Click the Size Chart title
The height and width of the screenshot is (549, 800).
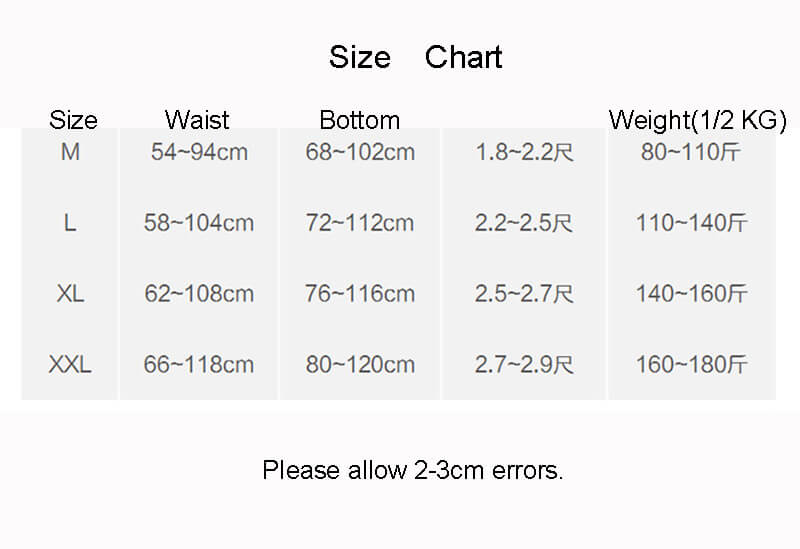415,57
